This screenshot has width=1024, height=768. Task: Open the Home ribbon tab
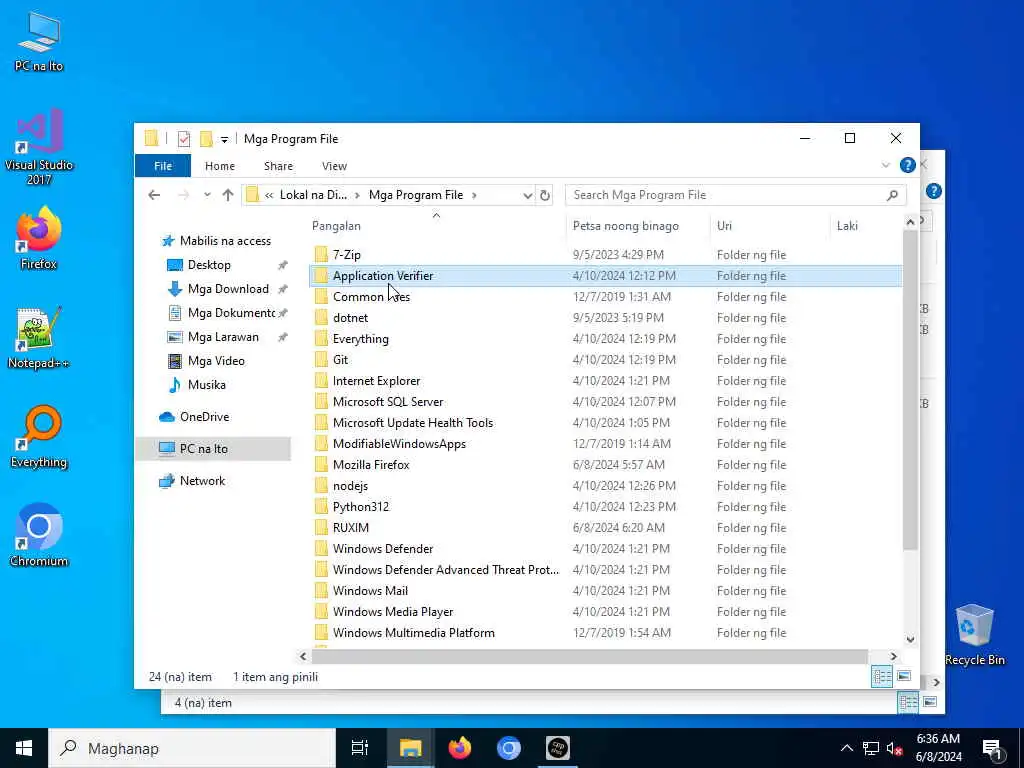[219, 166]
